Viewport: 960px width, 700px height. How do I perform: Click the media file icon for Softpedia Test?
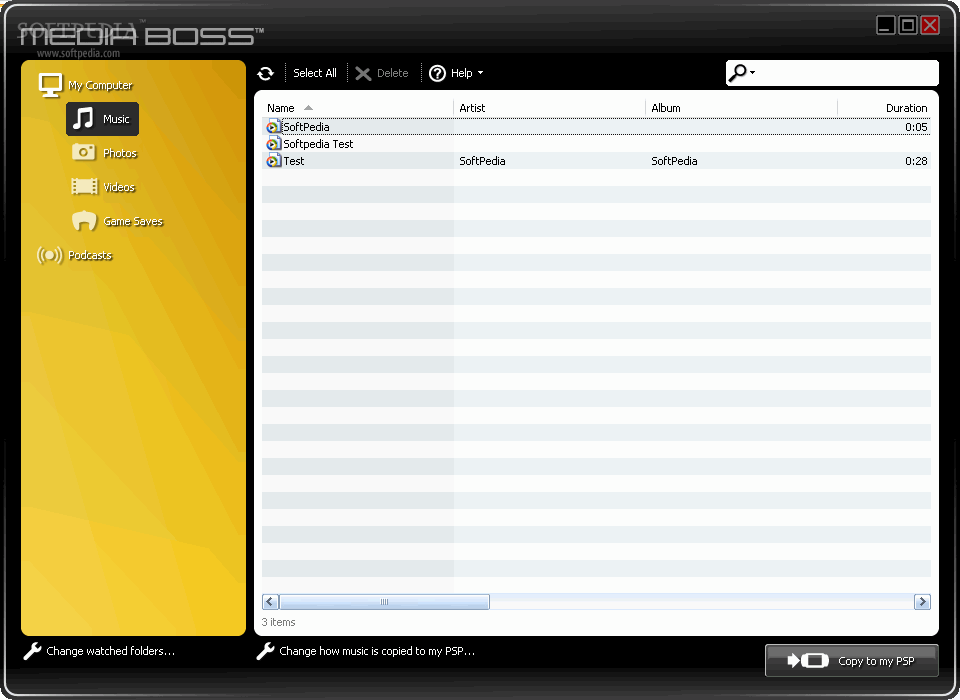pos(273,144)
